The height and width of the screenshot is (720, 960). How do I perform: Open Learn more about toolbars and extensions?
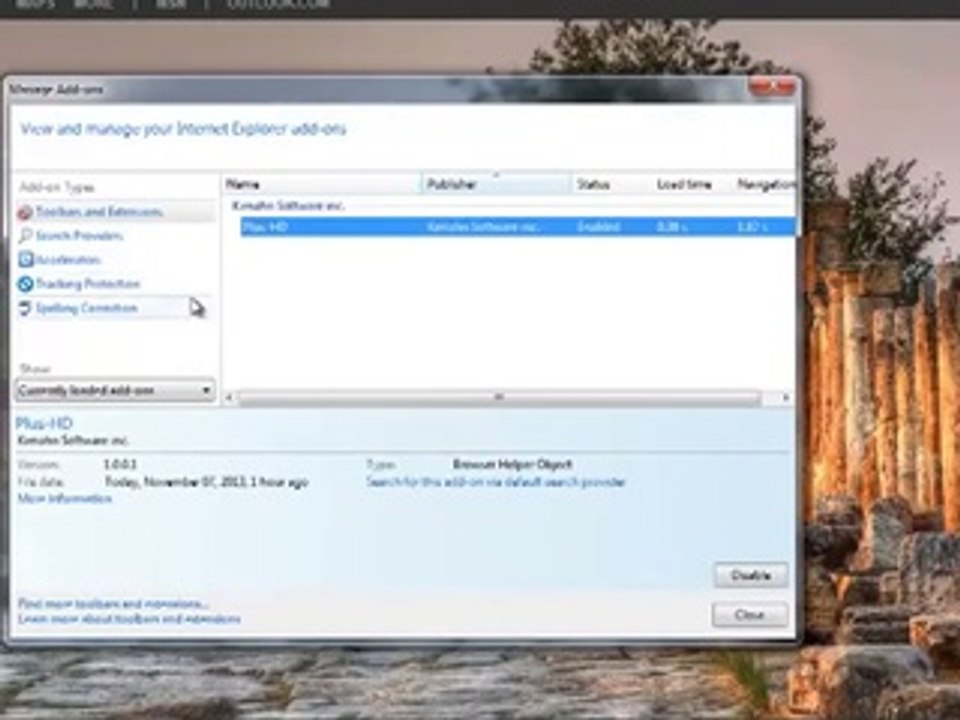tap(129, 619)
